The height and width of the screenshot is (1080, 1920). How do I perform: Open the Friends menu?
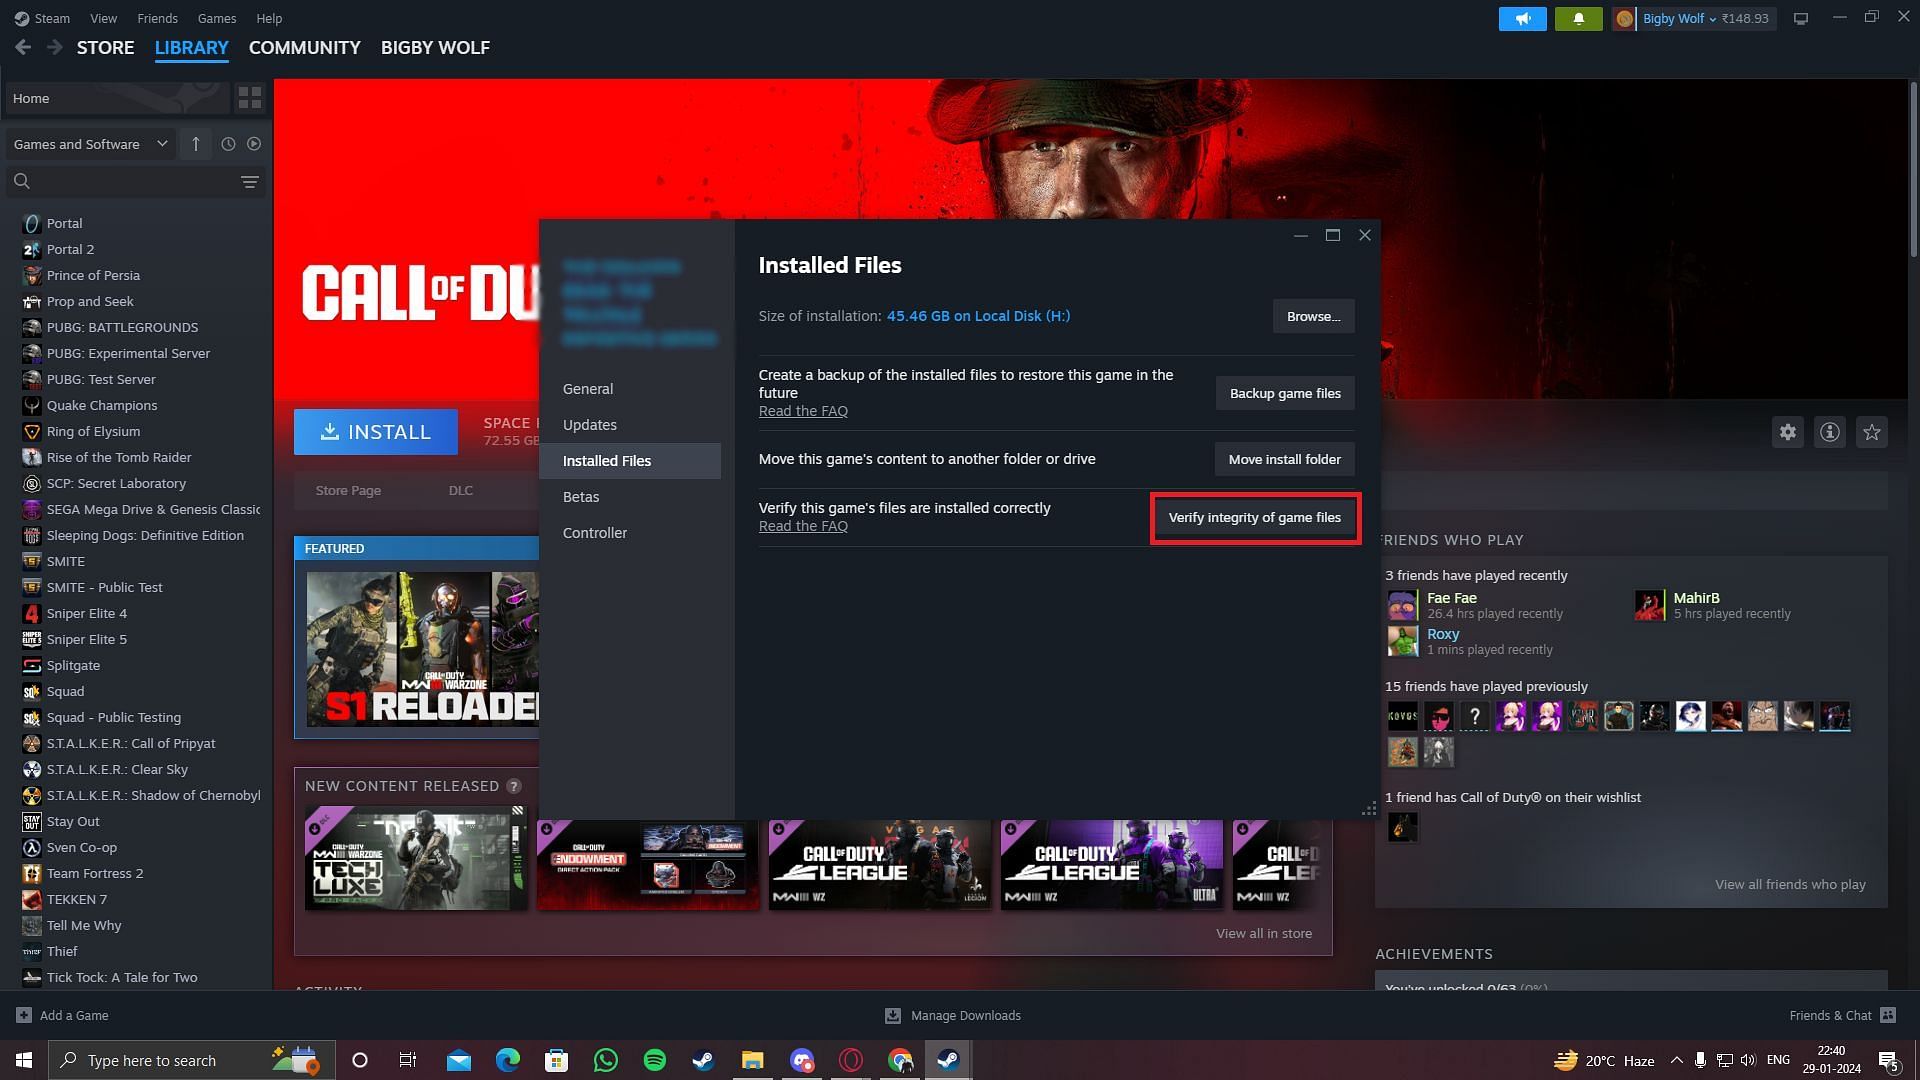click(x=157, y=18)
